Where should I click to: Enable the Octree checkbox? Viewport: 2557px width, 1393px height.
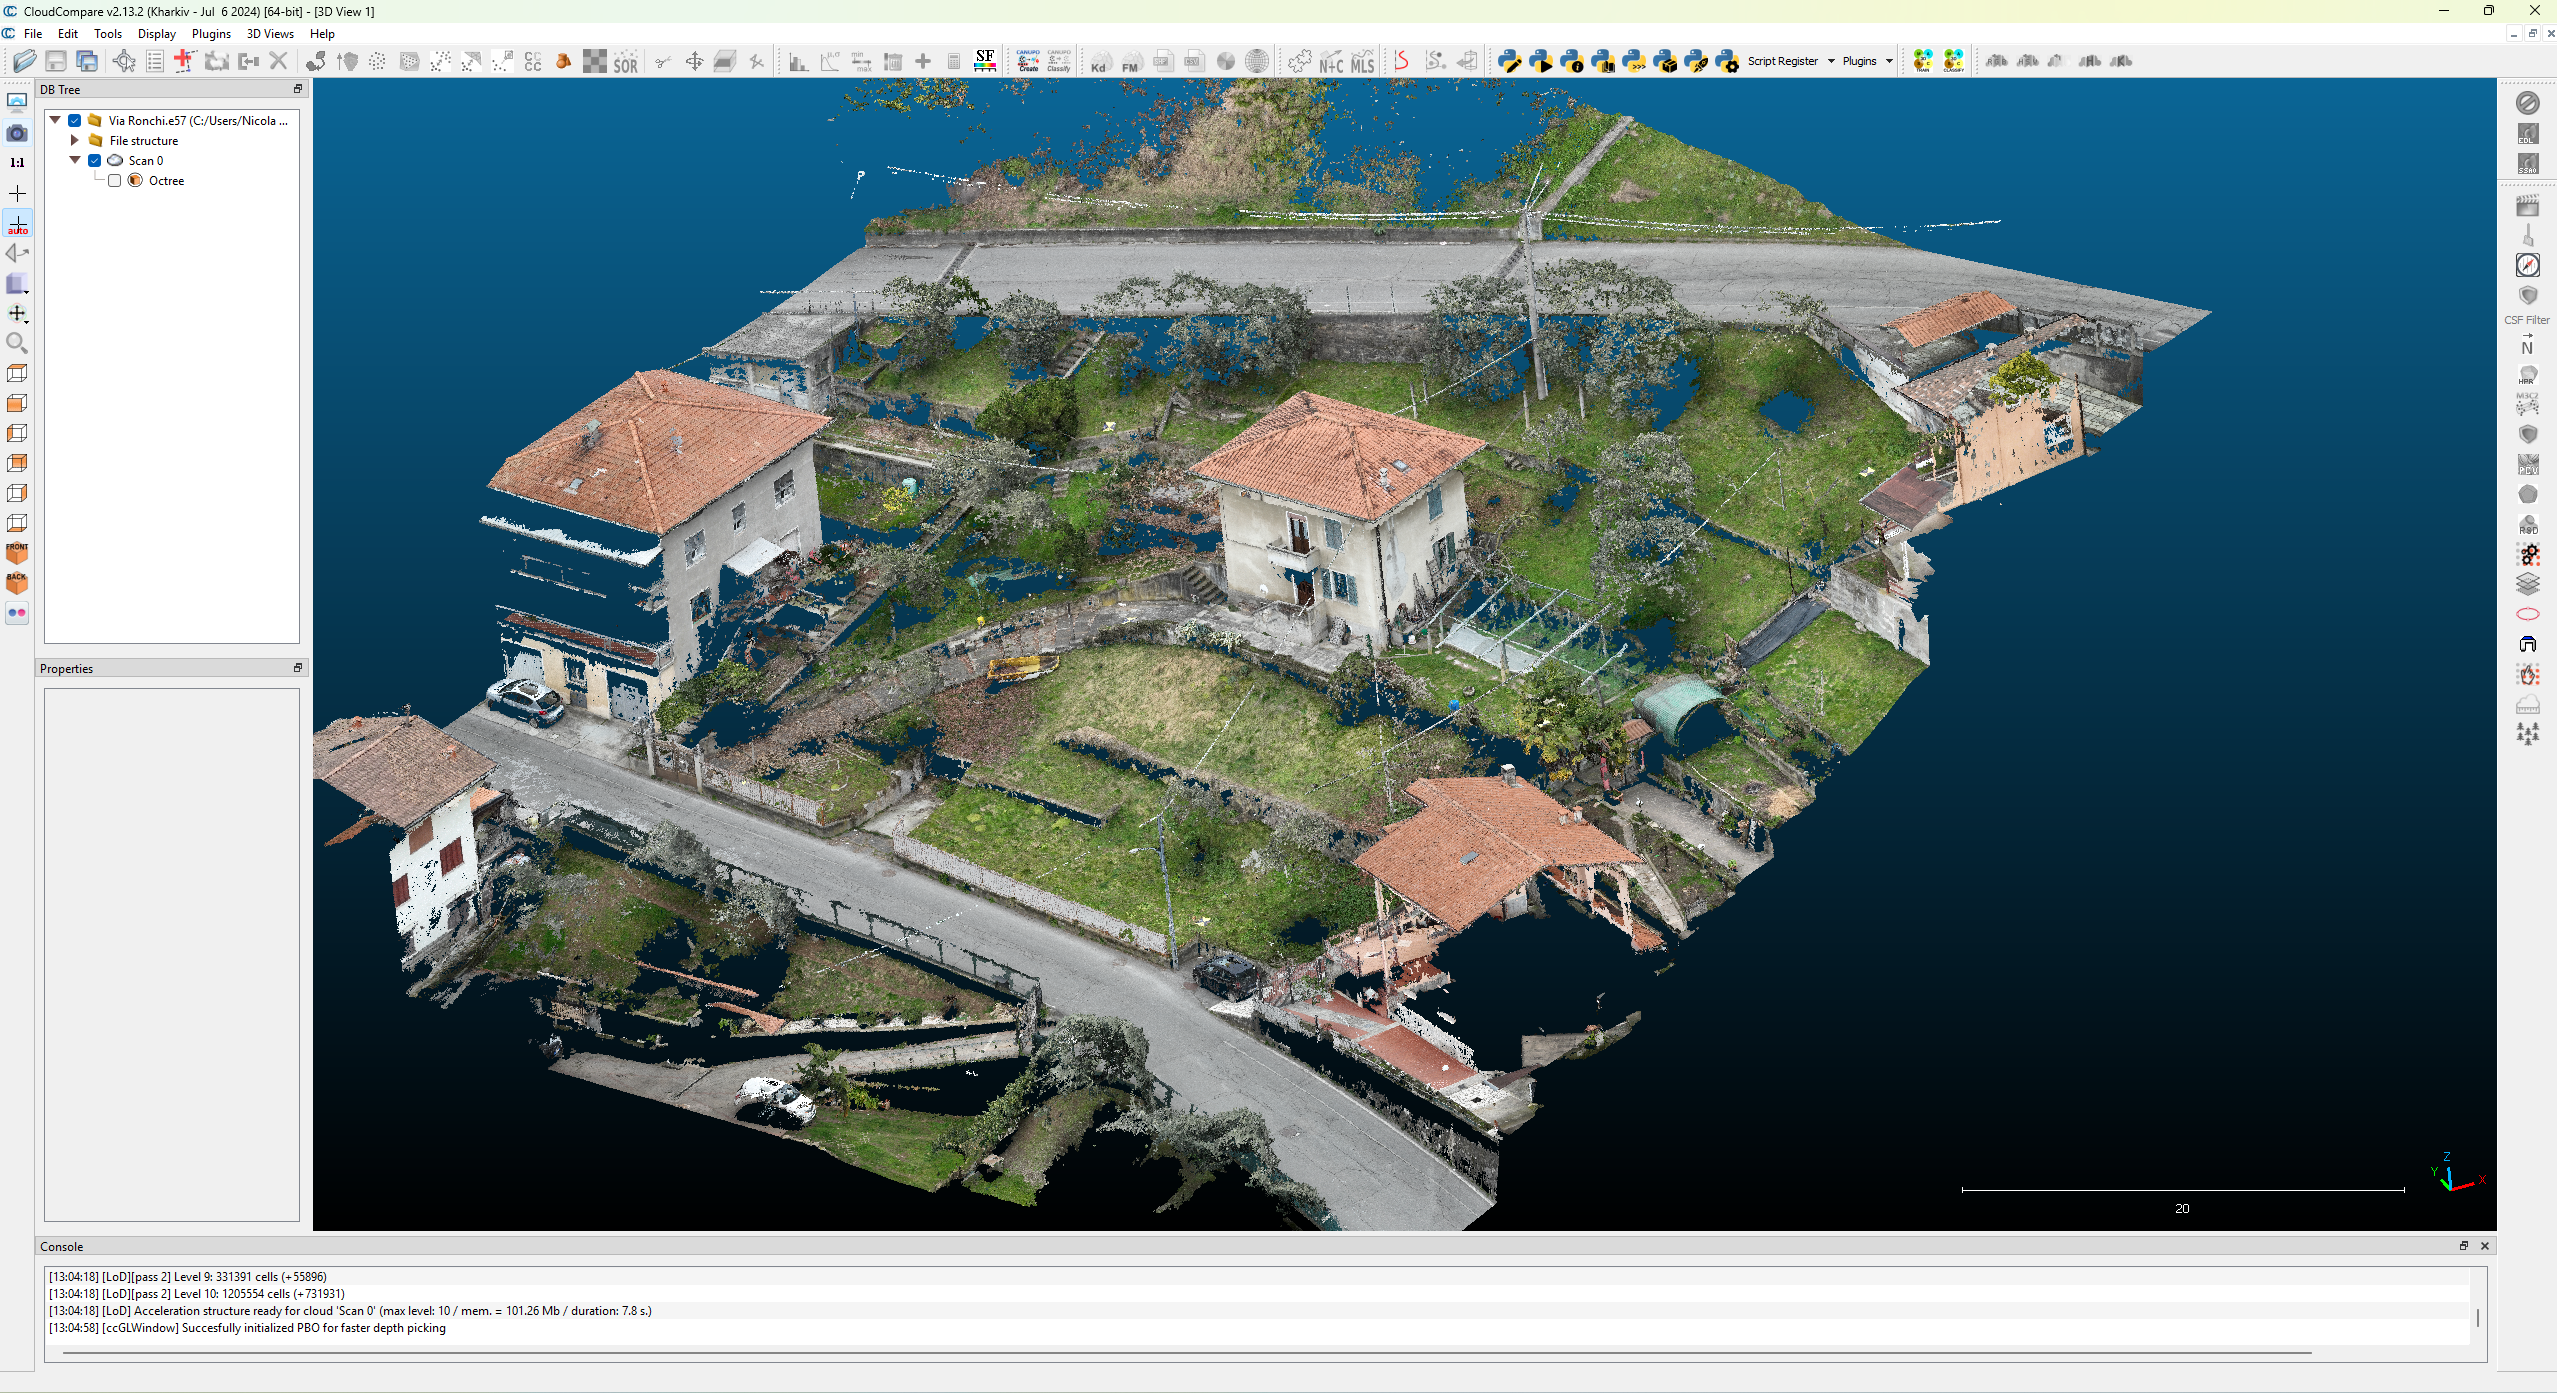pos(115,180)
